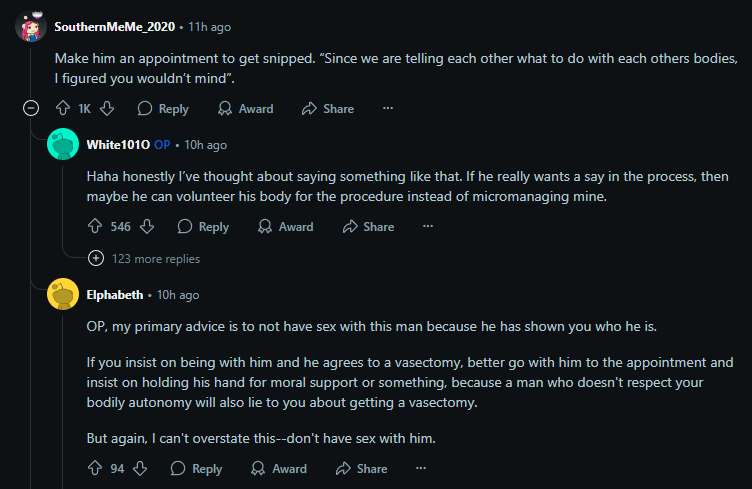The width and height of the screenshot is (752, 489).
Task: Give Award to White101O's reply
Action: coord(285,227)
